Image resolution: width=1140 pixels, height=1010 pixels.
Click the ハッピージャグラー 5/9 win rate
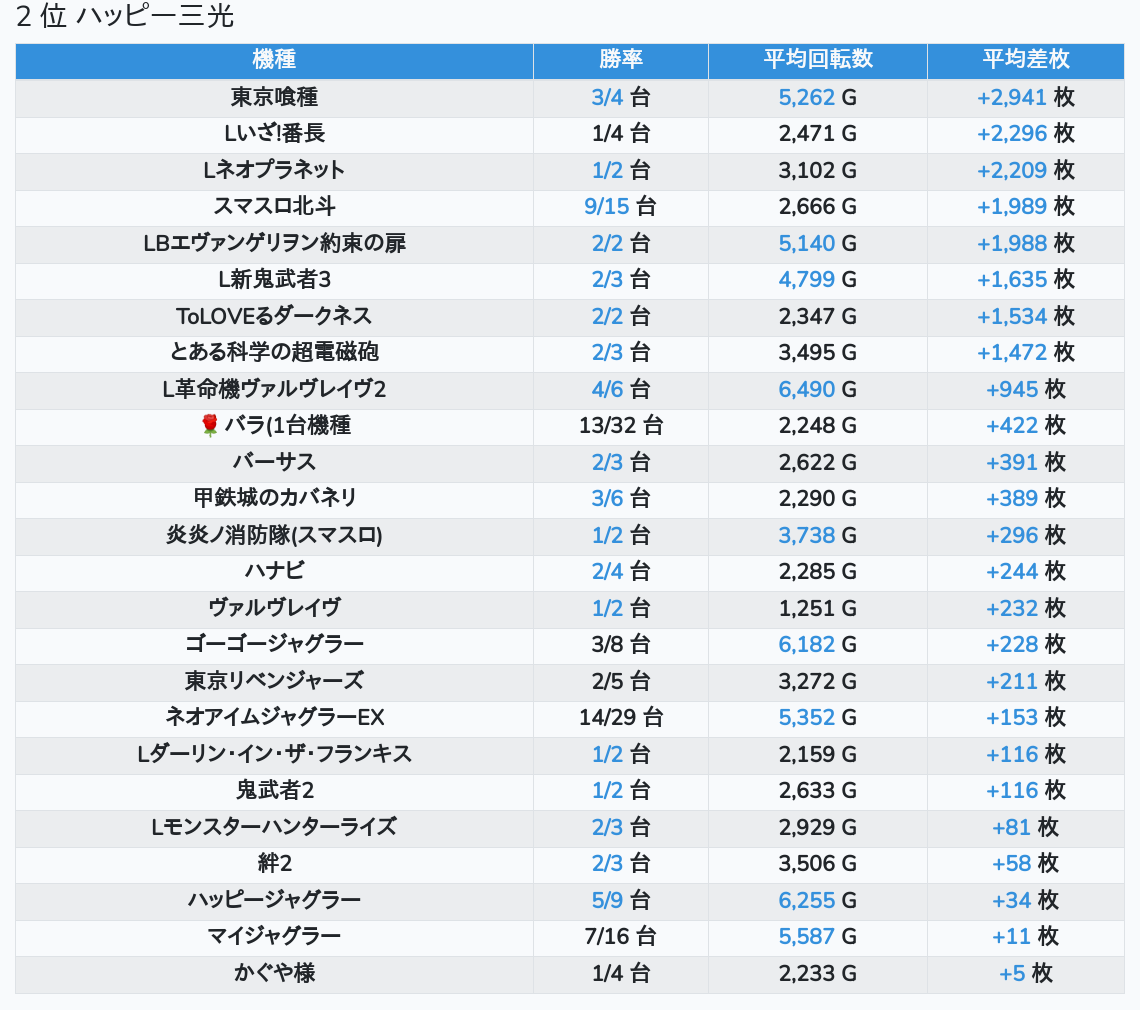(x=607, y=901)
